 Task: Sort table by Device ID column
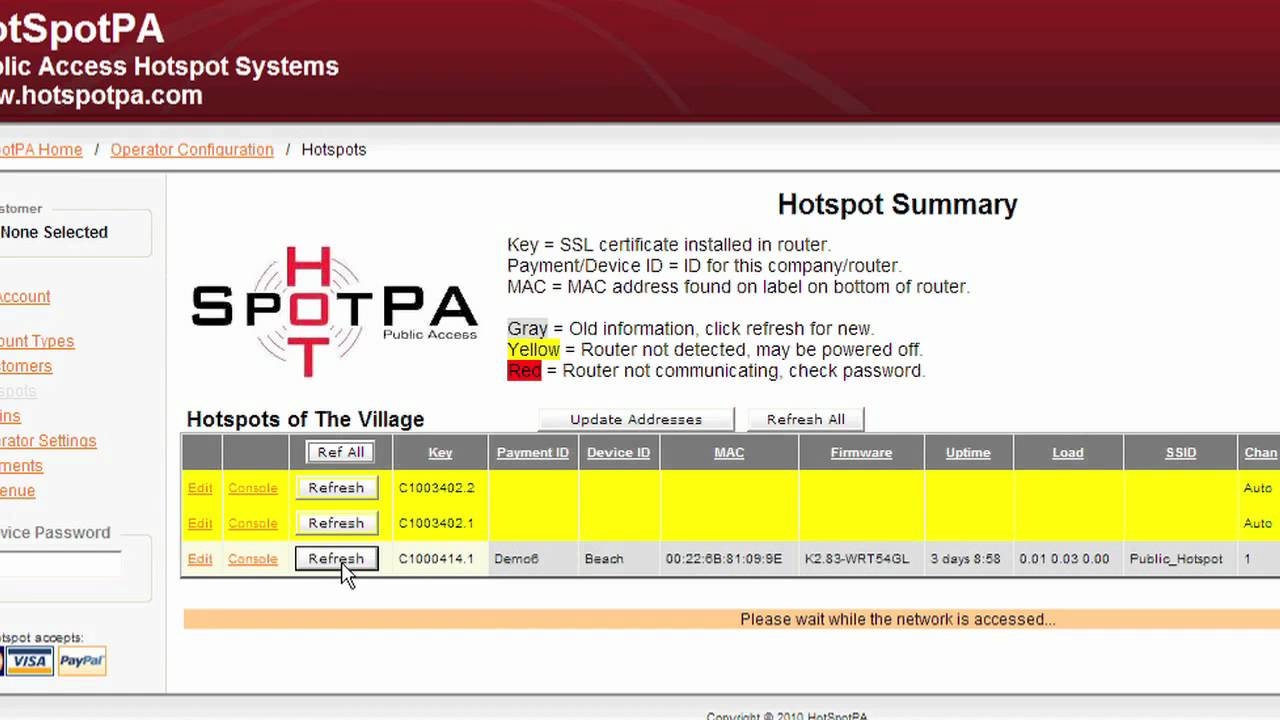(618, 452)
